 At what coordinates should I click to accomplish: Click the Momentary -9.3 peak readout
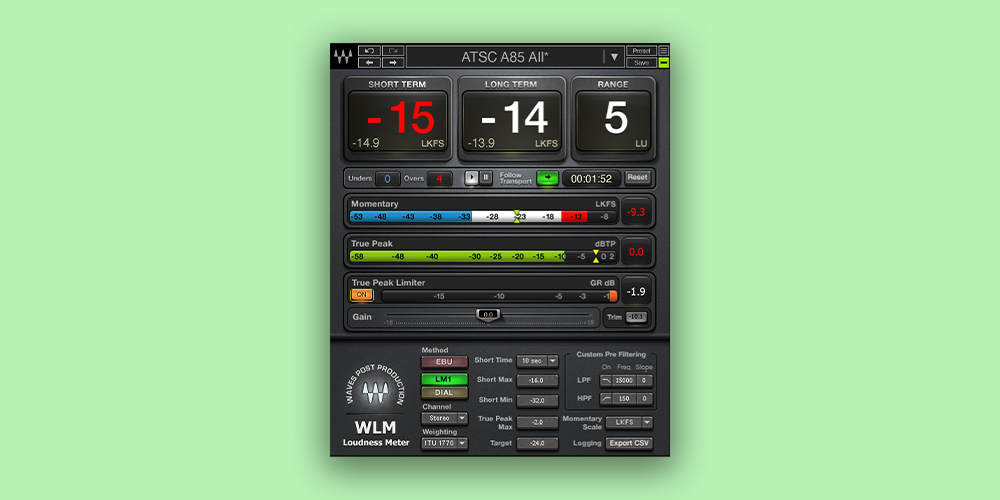click(636, 212)
